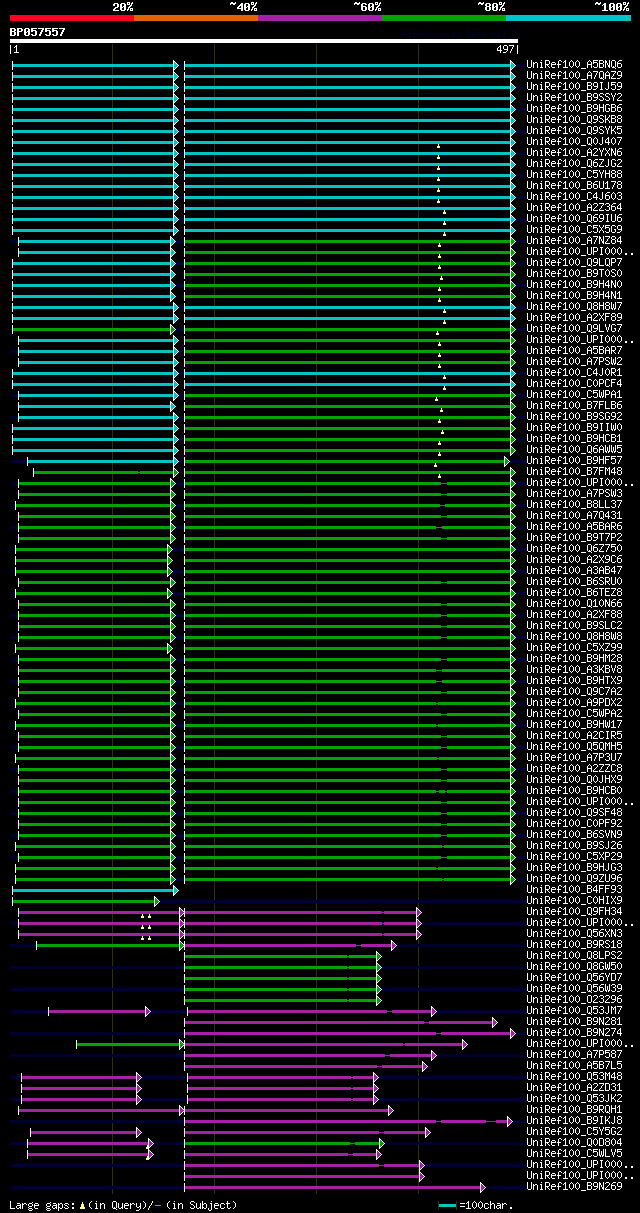Select the UniRef100_B6TEZ8 label
This screenshot has width=640, height=1213.
574,592
